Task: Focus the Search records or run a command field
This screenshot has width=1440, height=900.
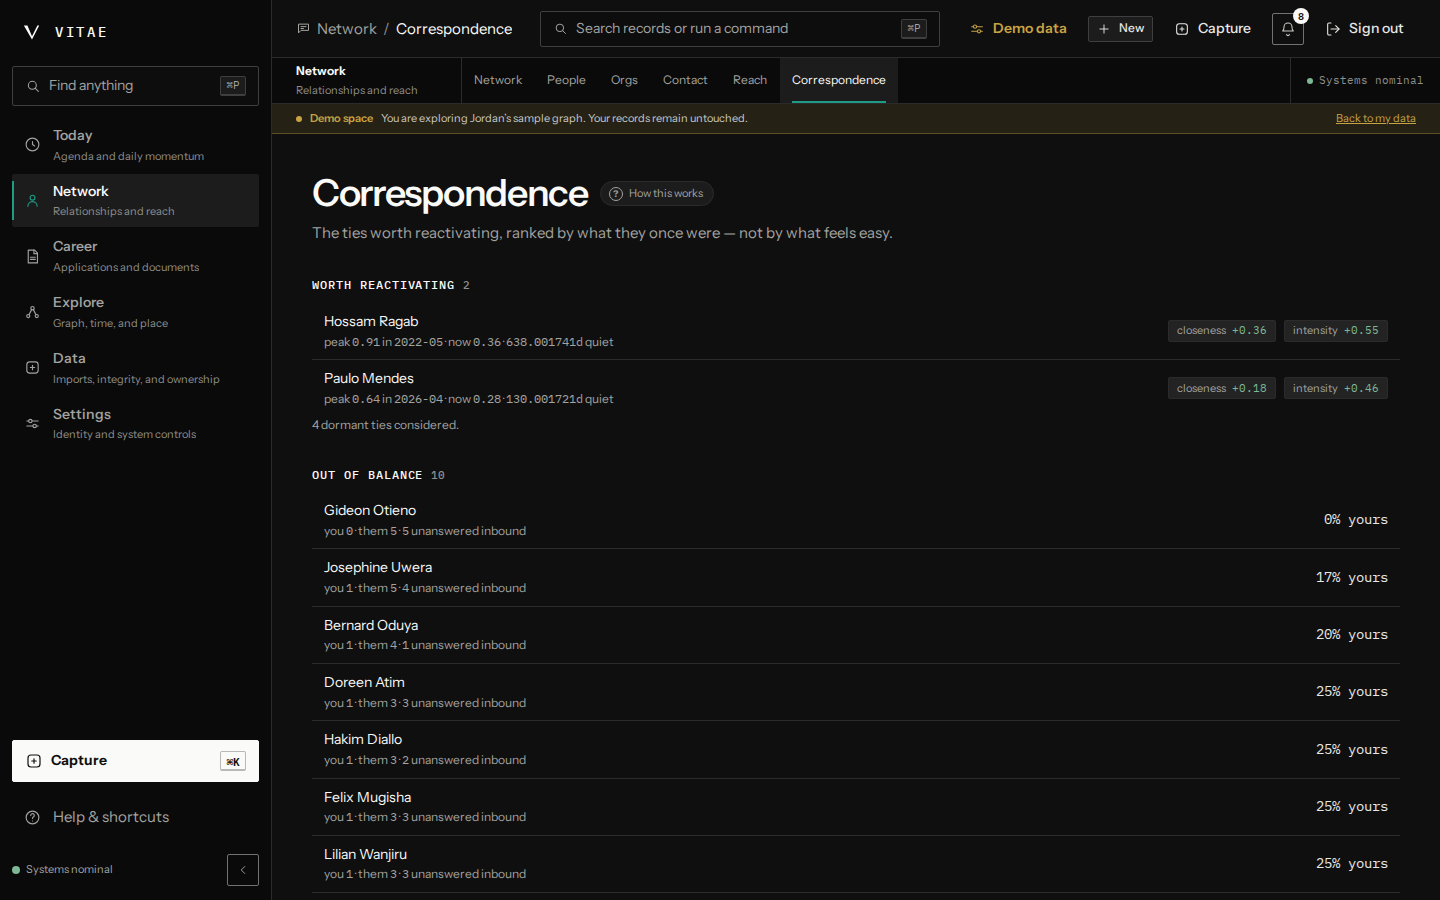Action: 740,29
